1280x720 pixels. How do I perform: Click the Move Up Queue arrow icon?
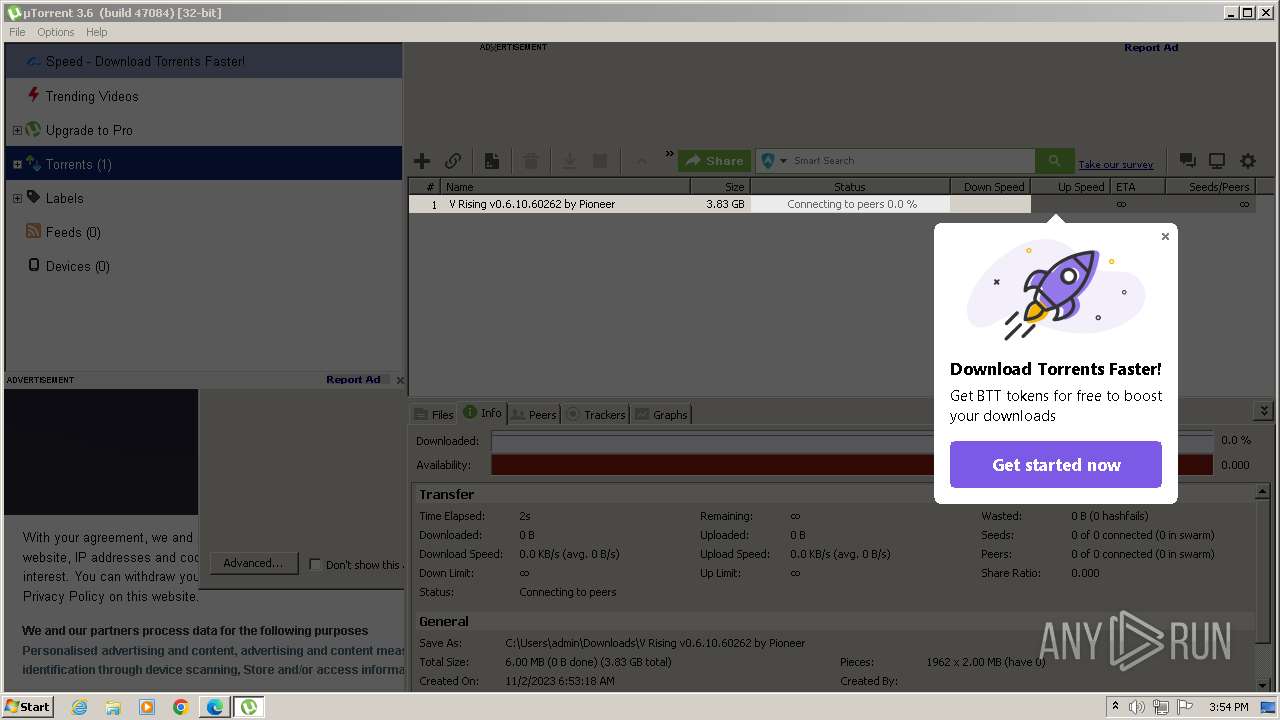click(641, 161)
